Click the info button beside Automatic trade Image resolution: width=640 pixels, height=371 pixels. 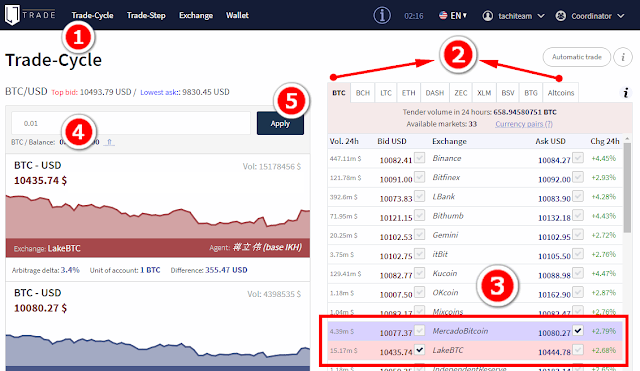point(623,57)
